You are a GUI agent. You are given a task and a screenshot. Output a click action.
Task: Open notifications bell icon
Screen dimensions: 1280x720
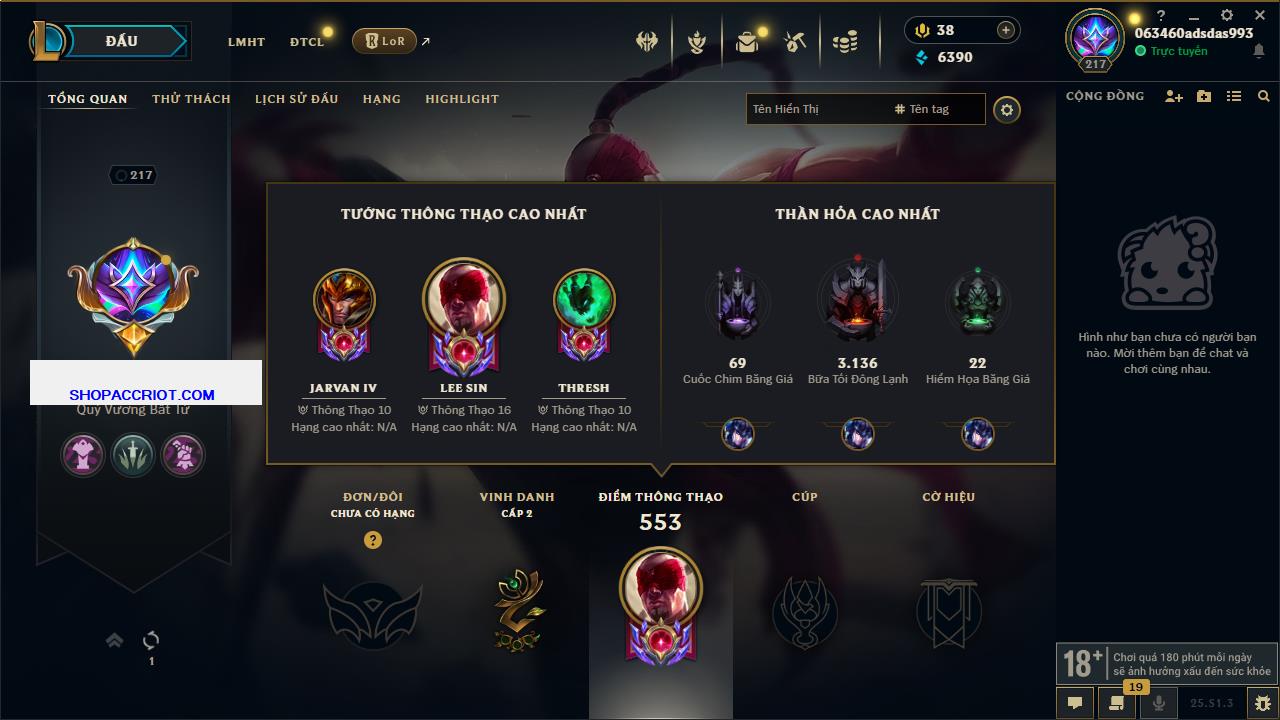coord(1258,51)
